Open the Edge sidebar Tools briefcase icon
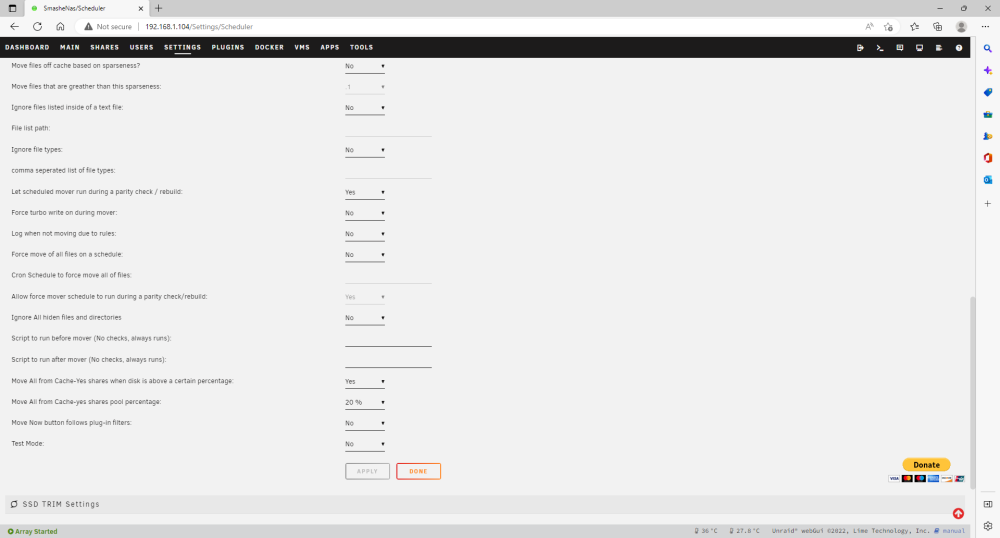The image size is (1000, 538). click(987, 114)
